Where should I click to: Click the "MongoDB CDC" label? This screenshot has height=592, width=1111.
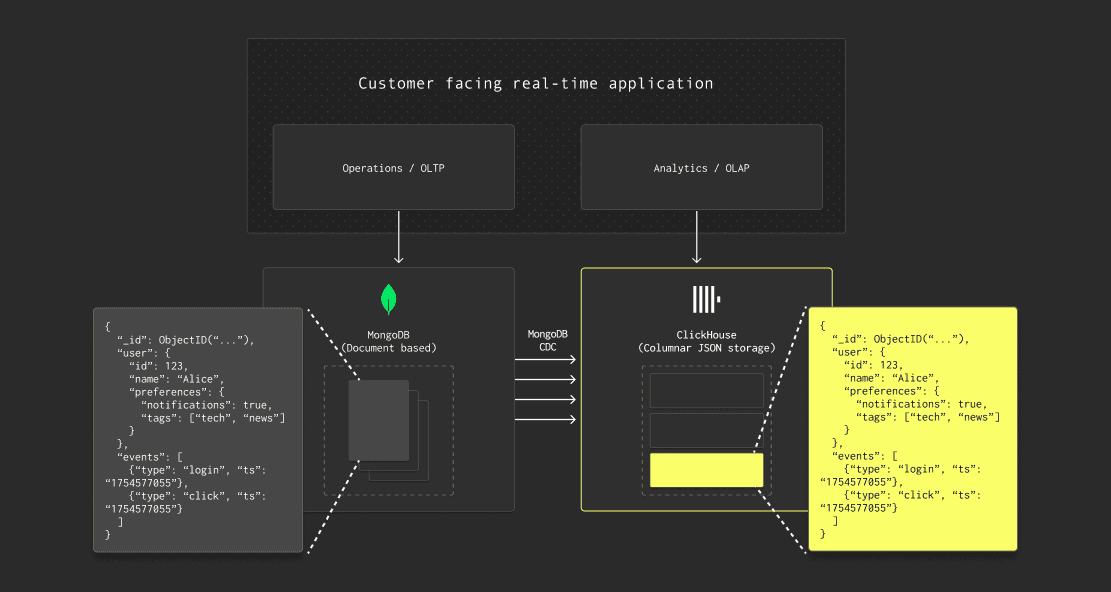coord(547,340)
